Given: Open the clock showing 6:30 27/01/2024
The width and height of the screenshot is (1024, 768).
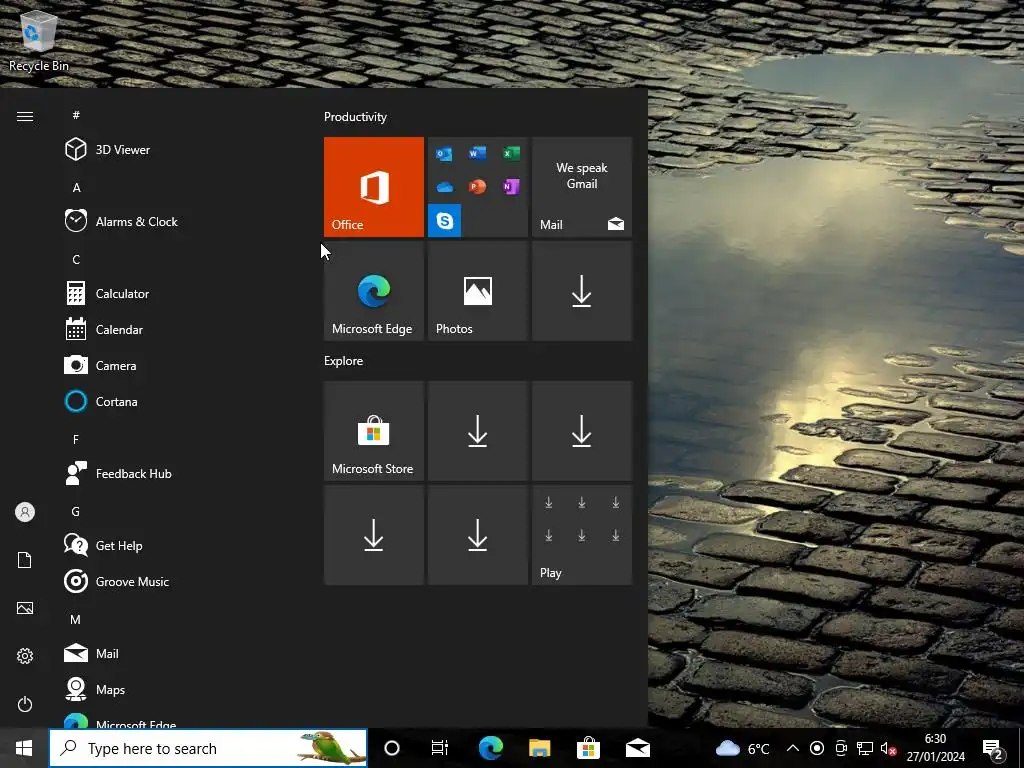Looking at the screenshot, I should point(935,748).
